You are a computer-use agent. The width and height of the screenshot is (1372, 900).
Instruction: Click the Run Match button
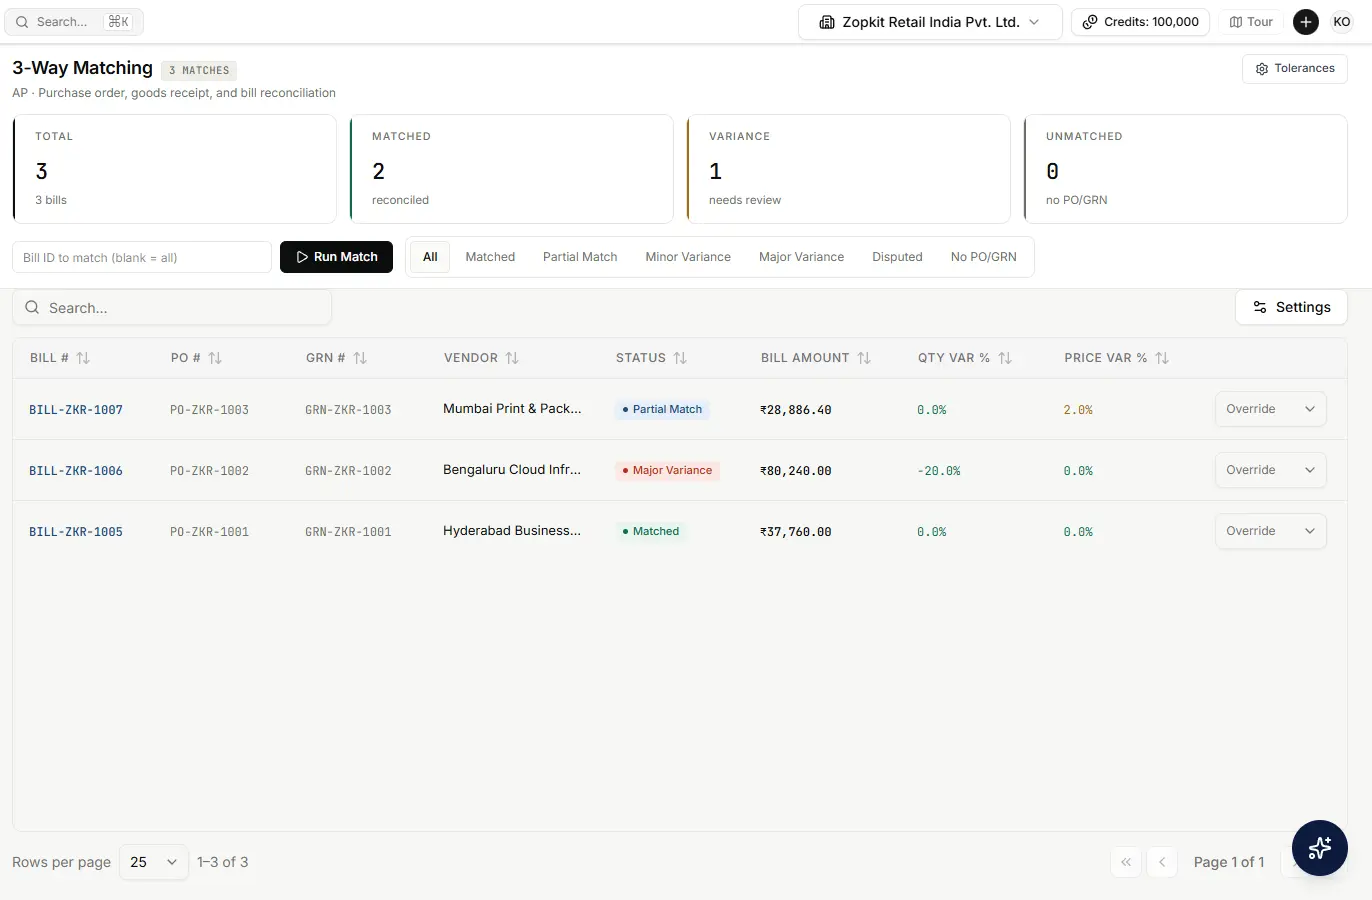tap(336, 257)
